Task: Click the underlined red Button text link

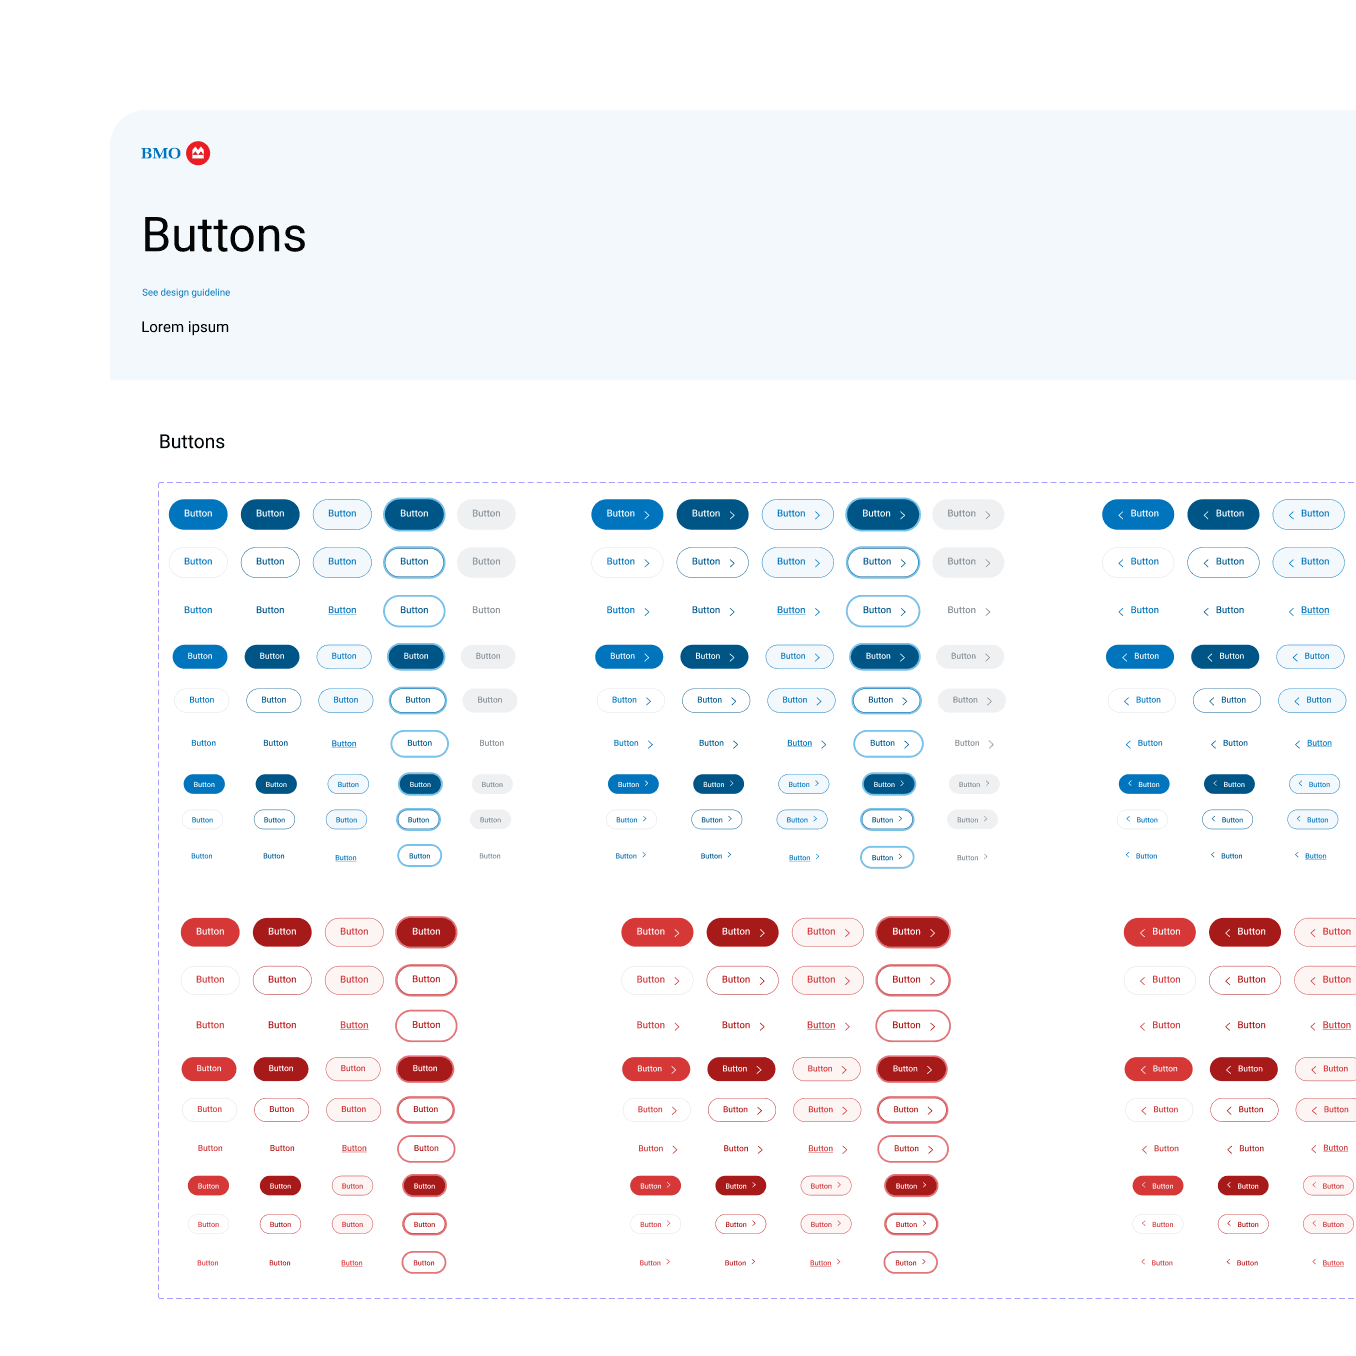Action: [x=354, y=1025]
